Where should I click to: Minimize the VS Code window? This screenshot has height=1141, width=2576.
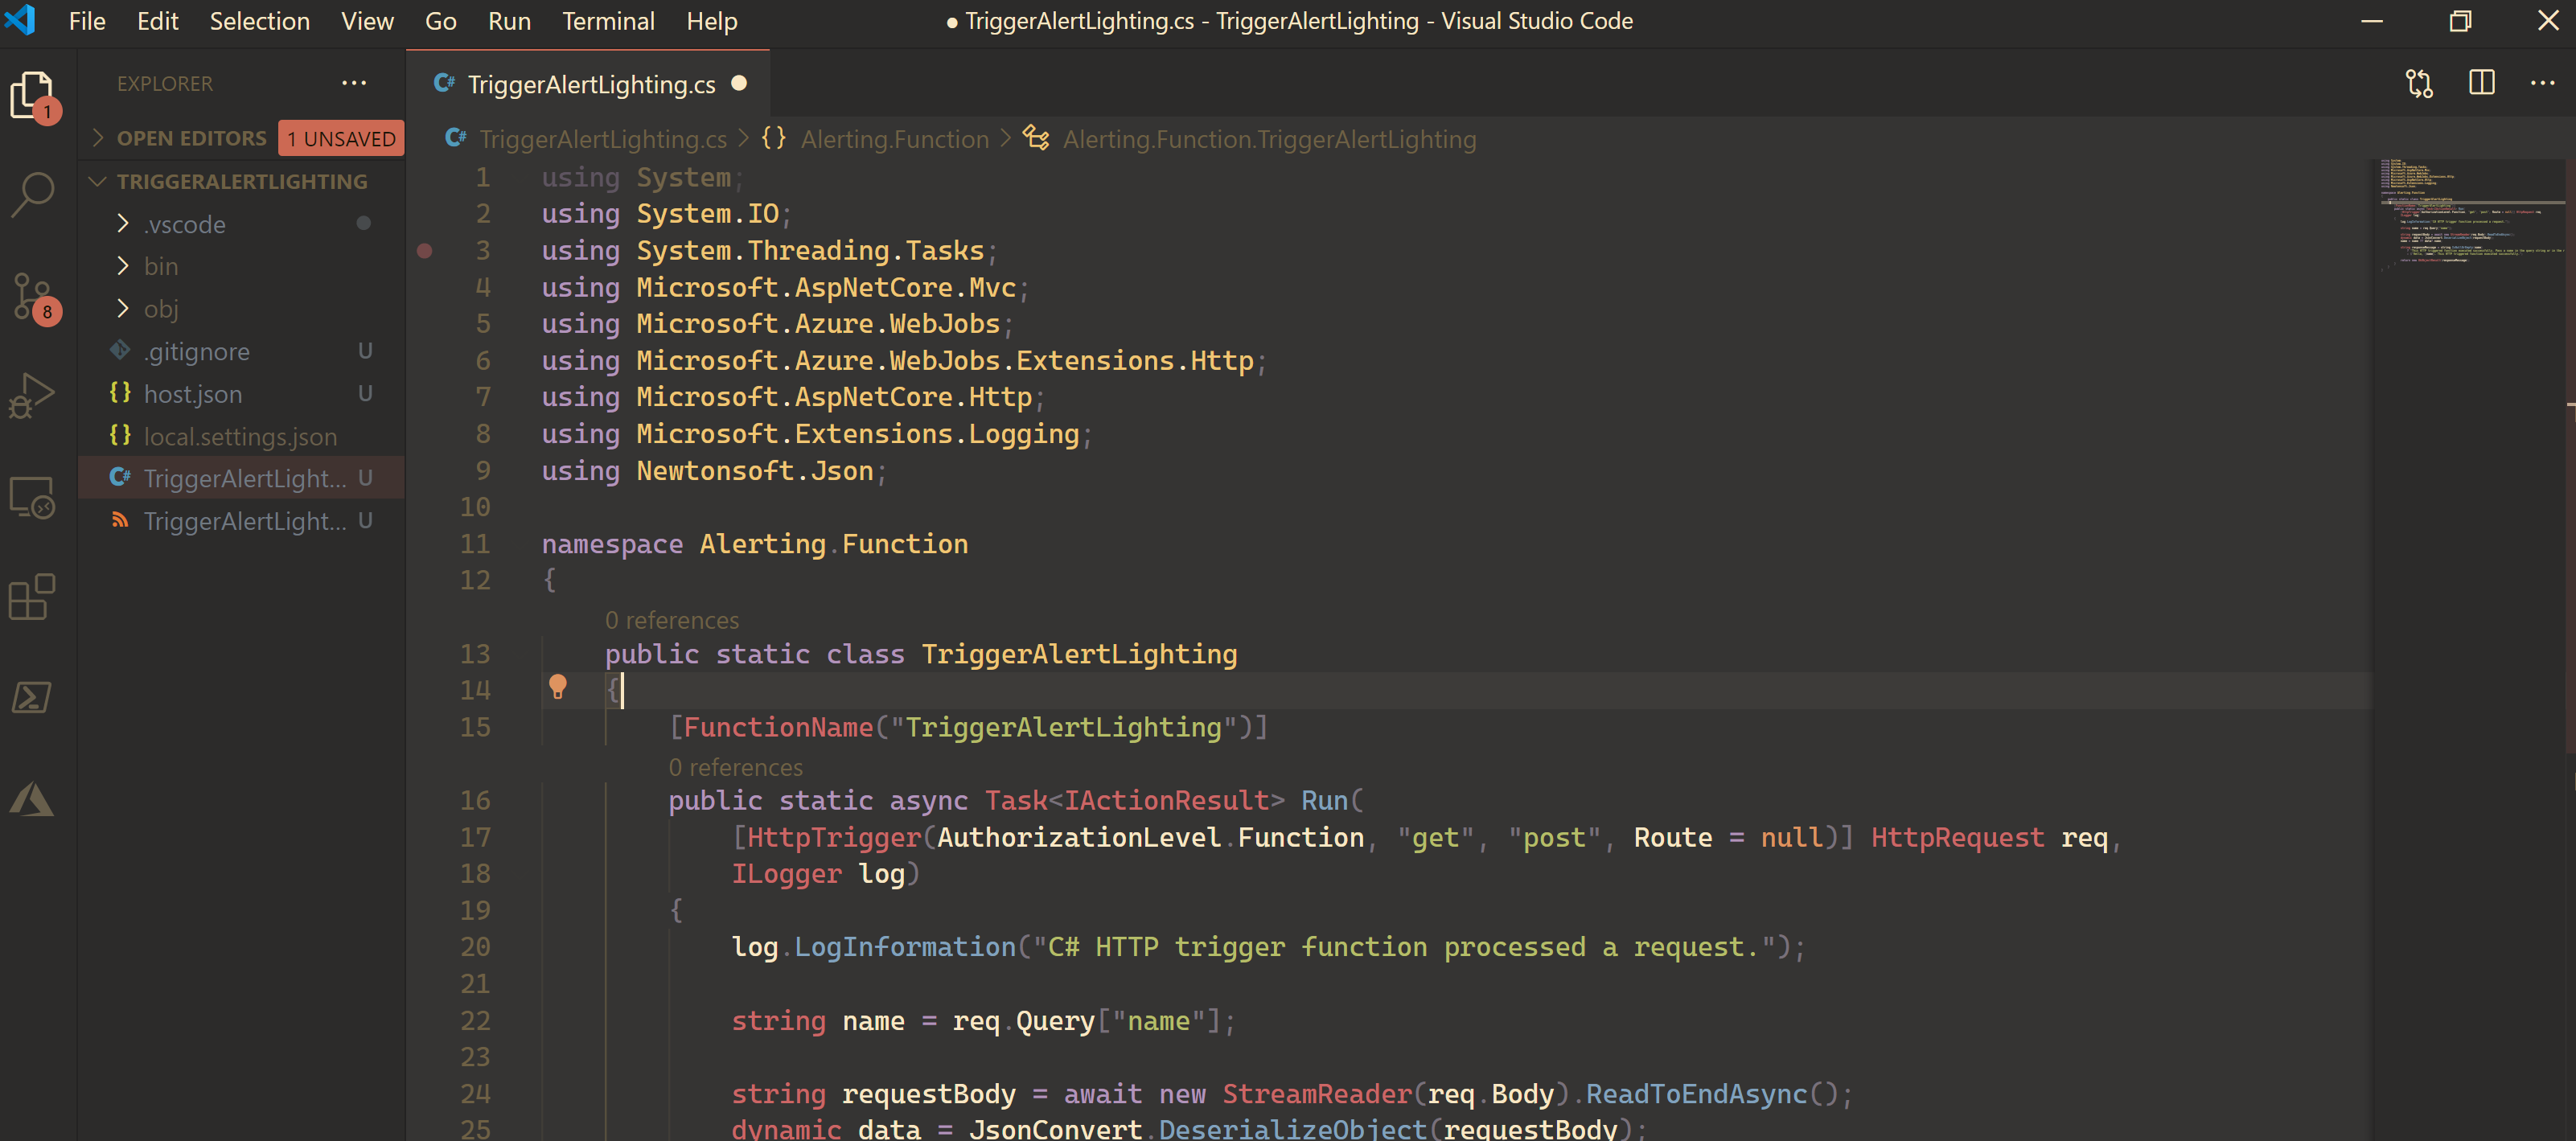click(2371, 20)
